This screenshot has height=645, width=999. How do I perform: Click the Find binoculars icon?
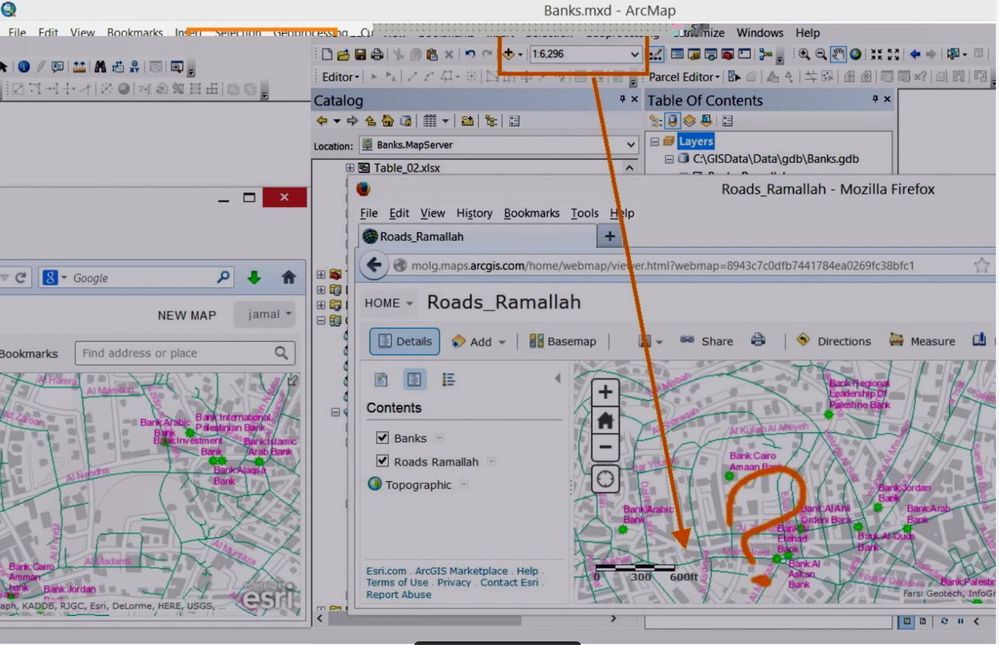coord(100,66)
